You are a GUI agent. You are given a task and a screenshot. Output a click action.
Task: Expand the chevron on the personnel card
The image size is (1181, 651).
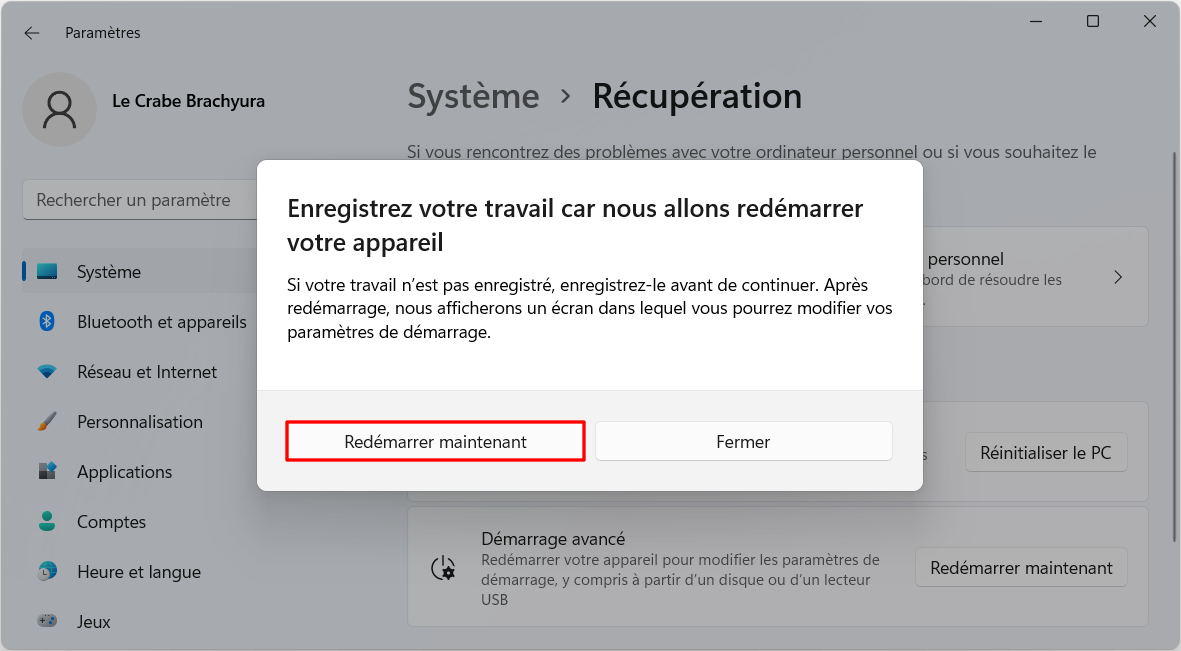(1118, 277)
